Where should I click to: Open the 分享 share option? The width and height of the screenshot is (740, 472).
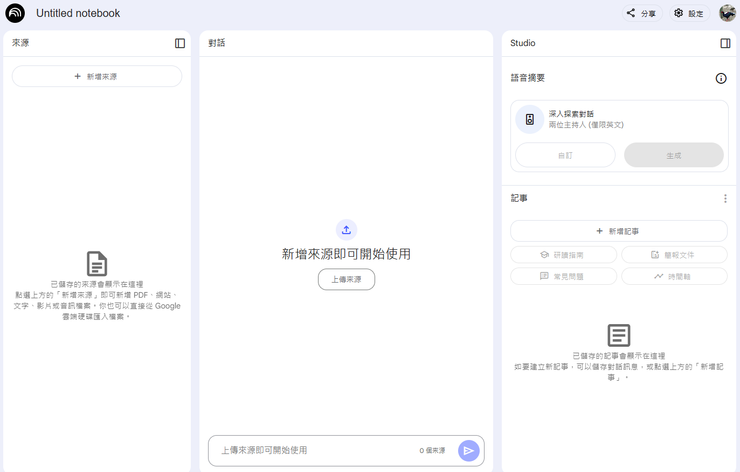[x=641, y=13]
